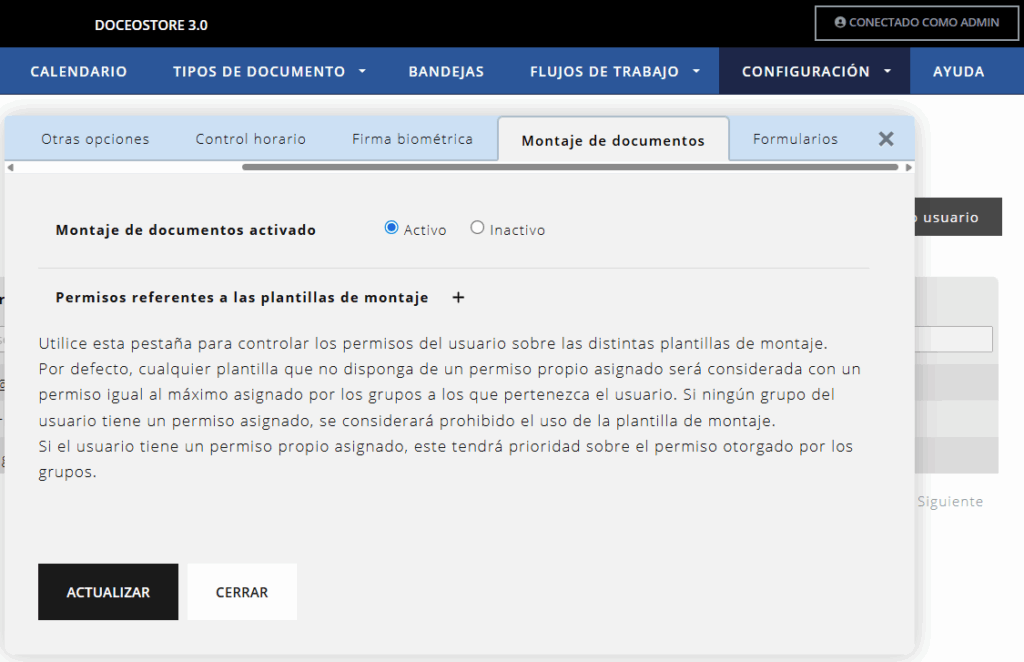Close the dialog with the X icon
The image size is (1024, 662).
[885, 139]
